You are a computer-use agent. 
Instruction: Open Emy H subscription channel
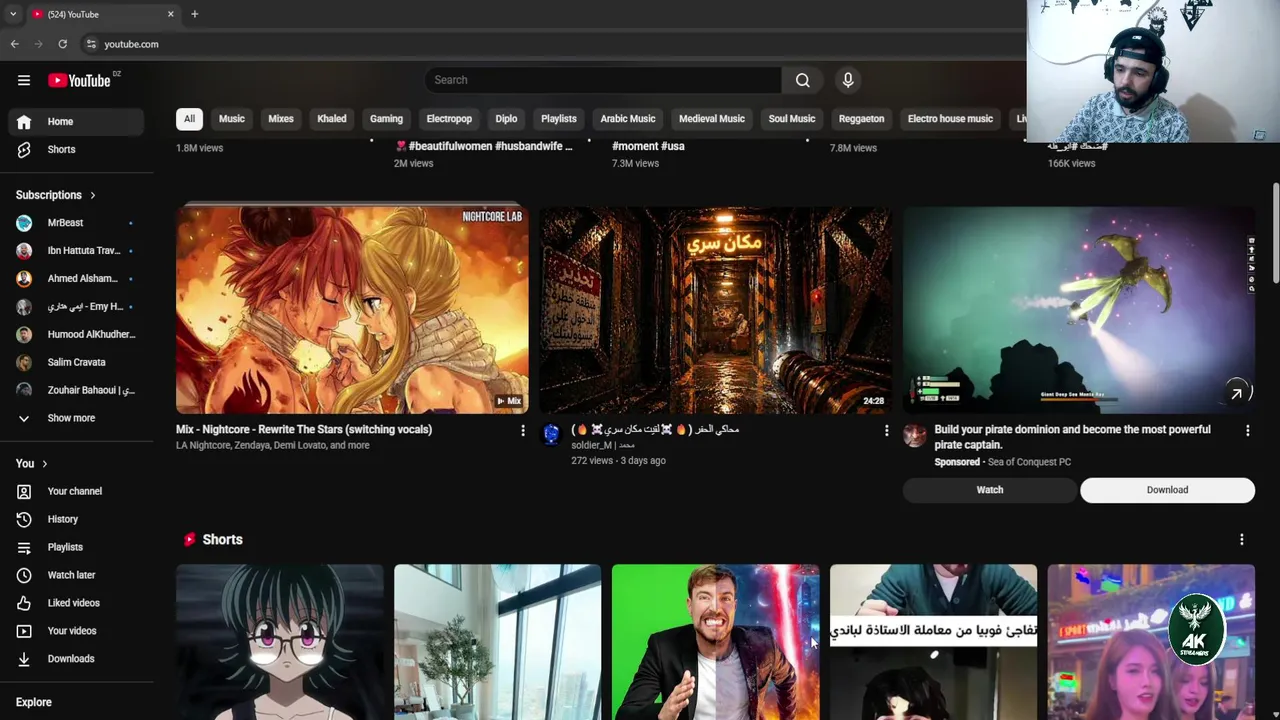coord(77,307)
